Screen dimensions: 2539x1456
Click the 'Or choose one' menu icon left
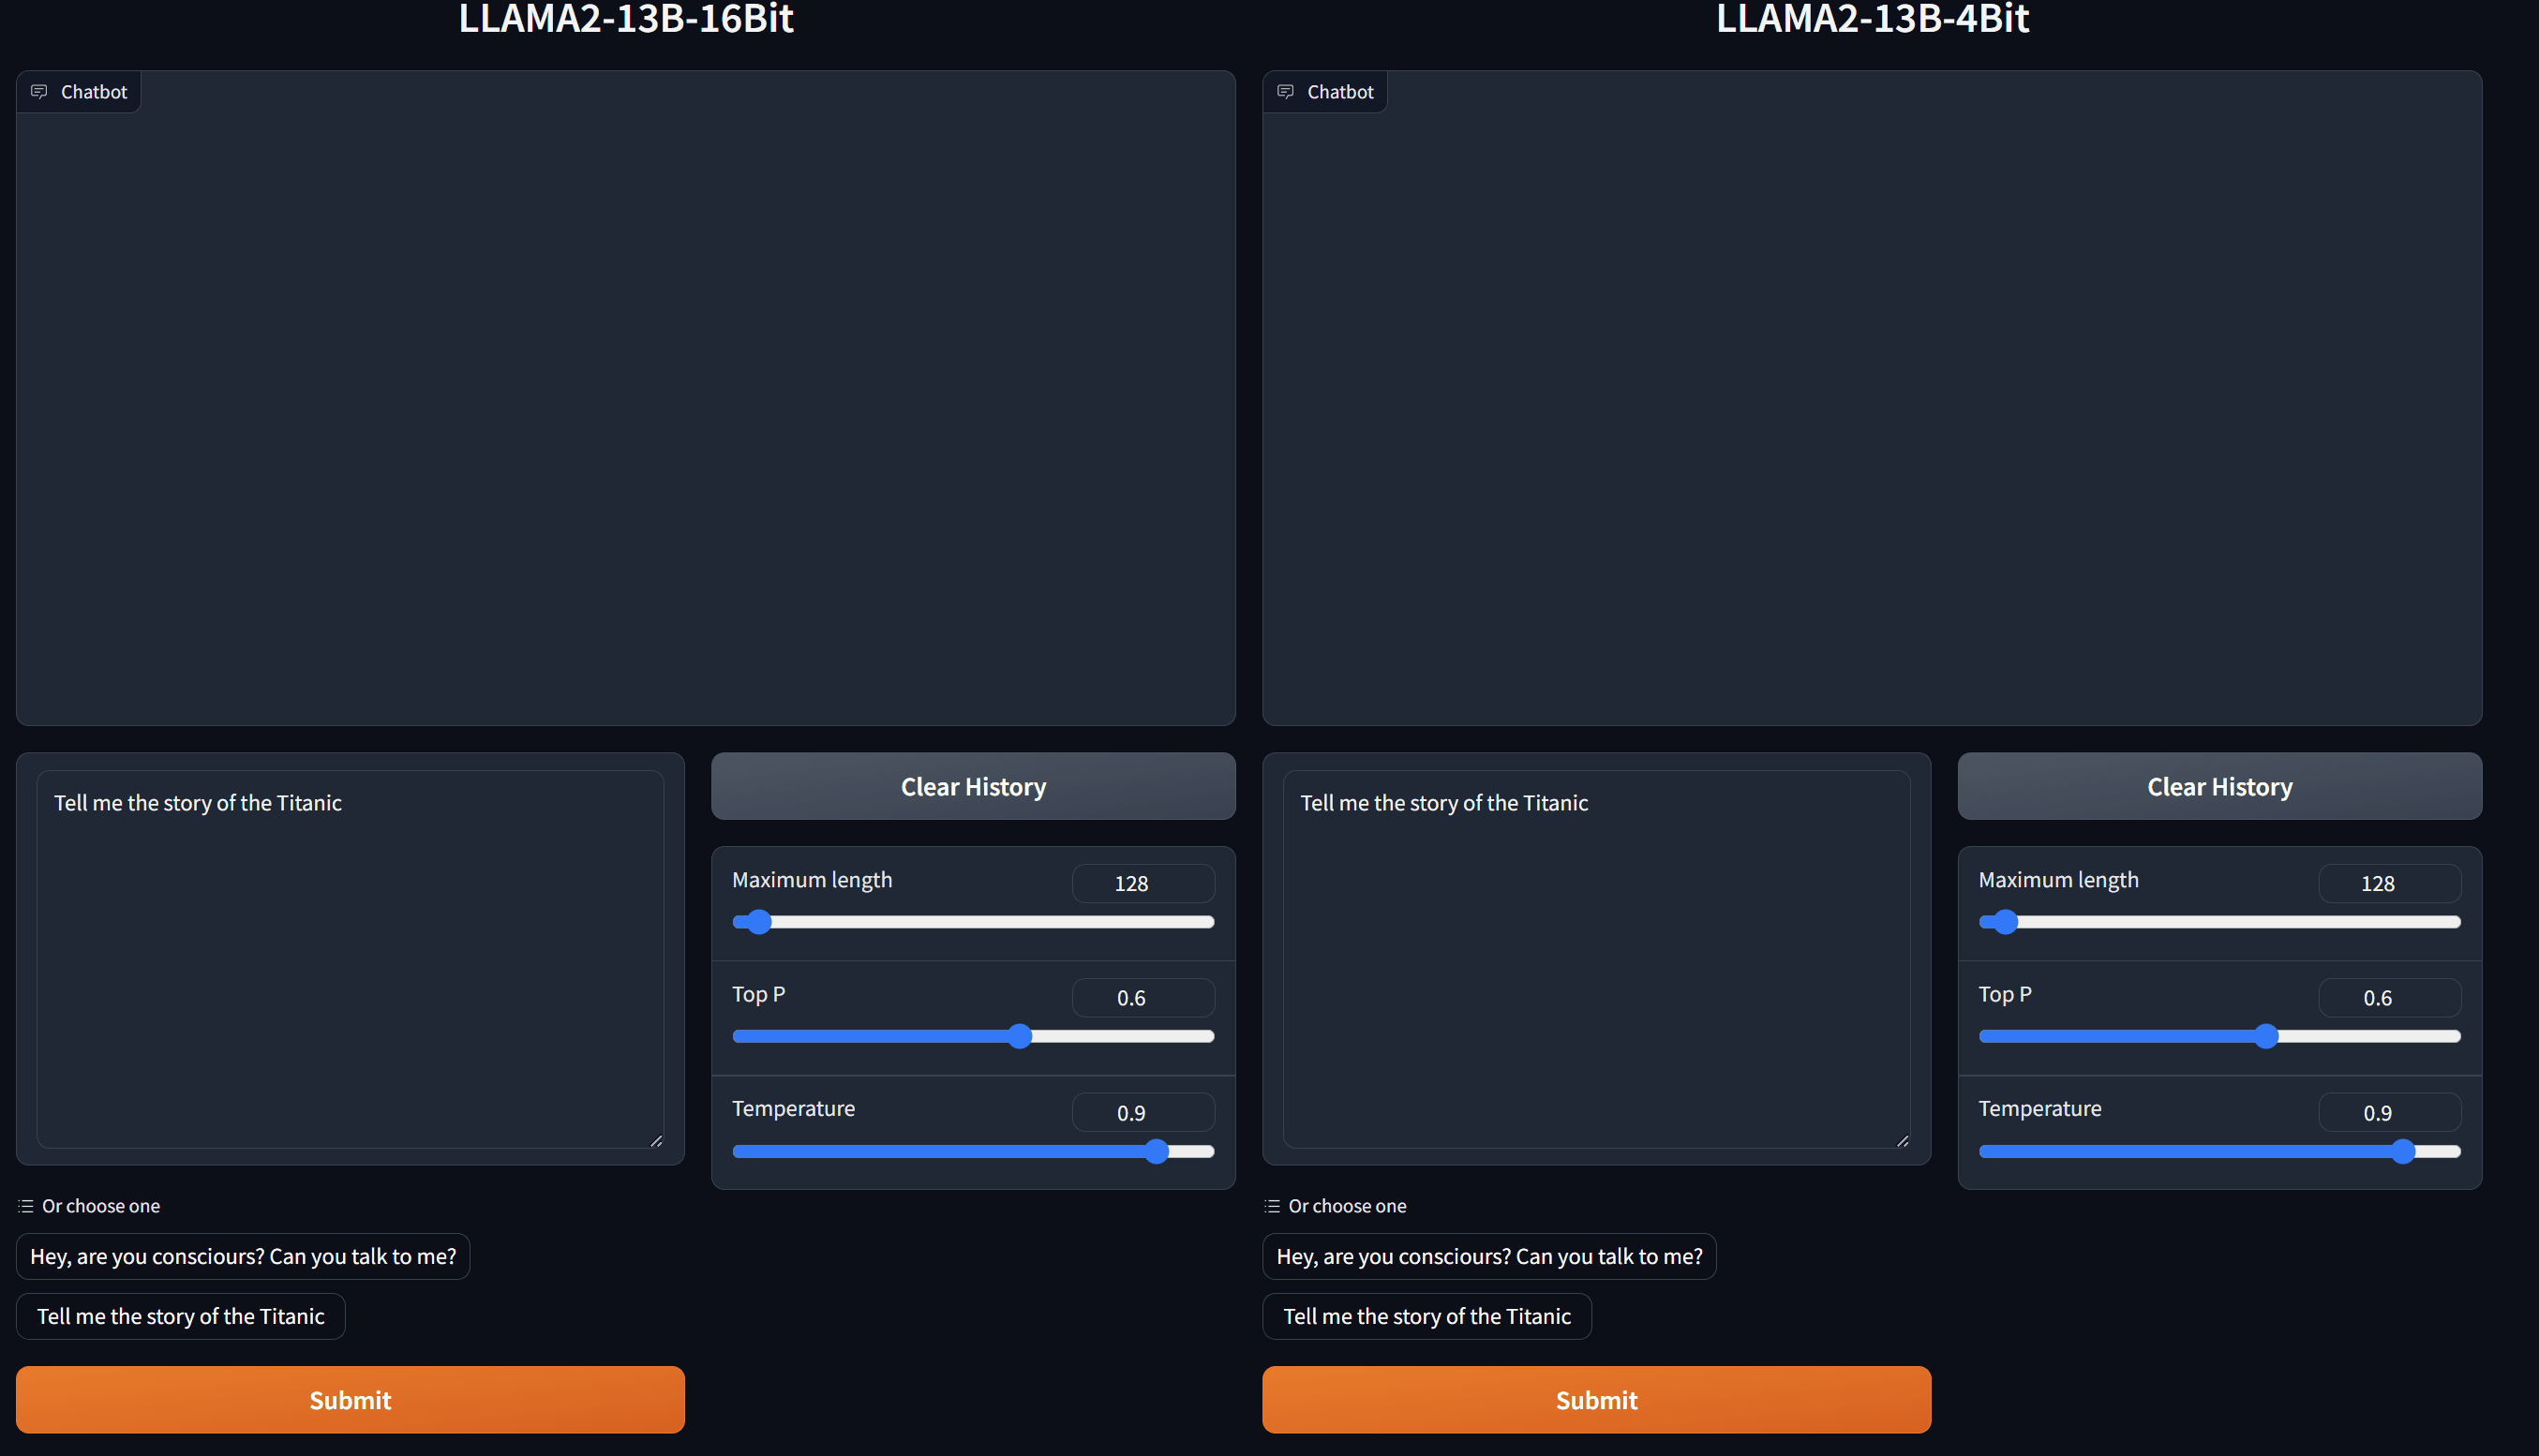(x=24, y=1205)
